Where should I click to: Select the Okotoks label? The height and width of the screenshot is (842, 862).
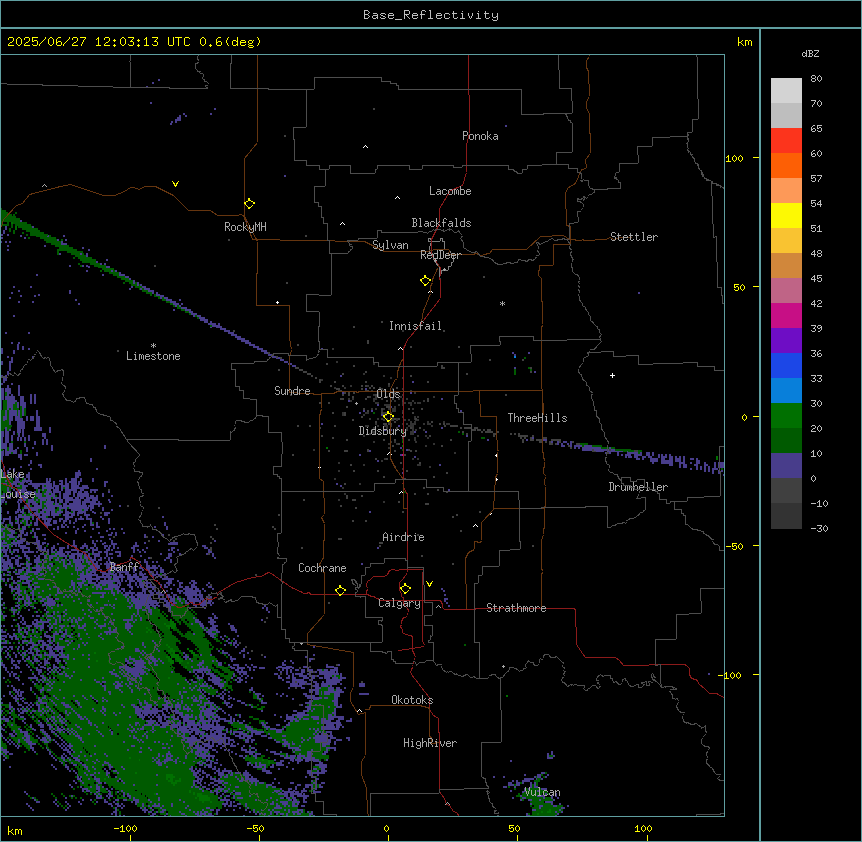click(412, 700)
